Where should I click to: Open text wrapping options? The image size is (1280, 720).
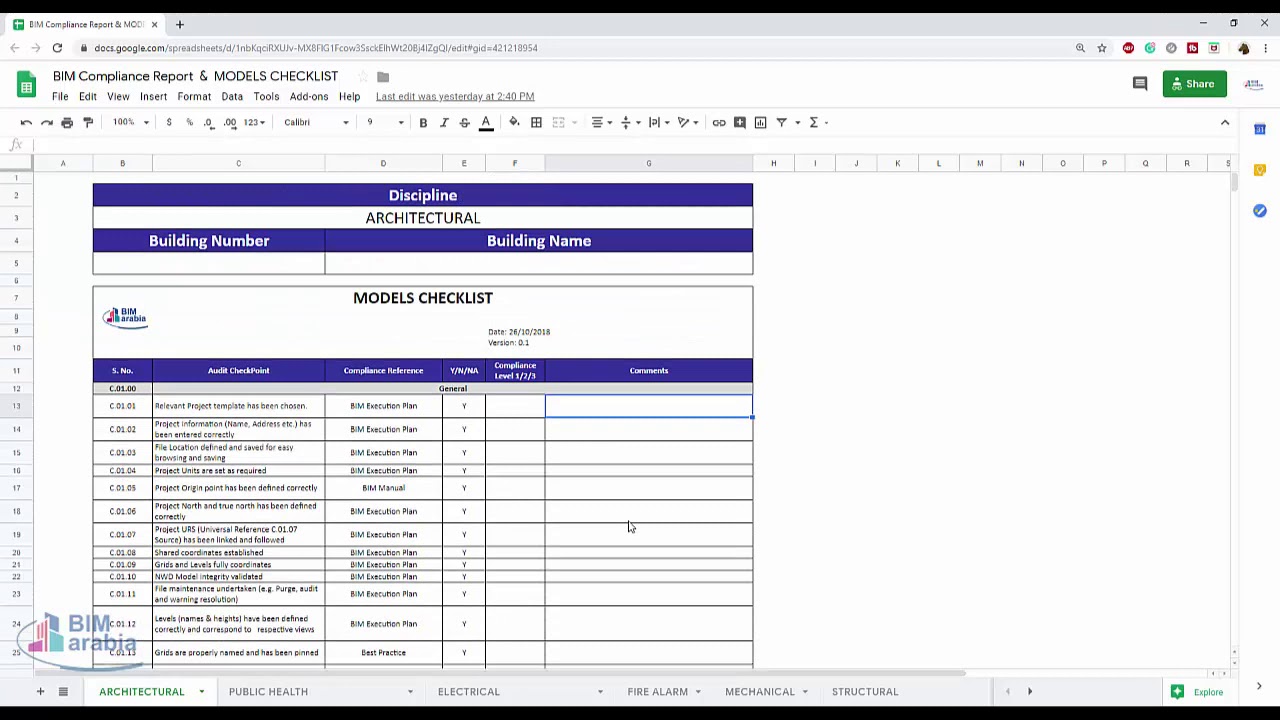pos(658,122)
